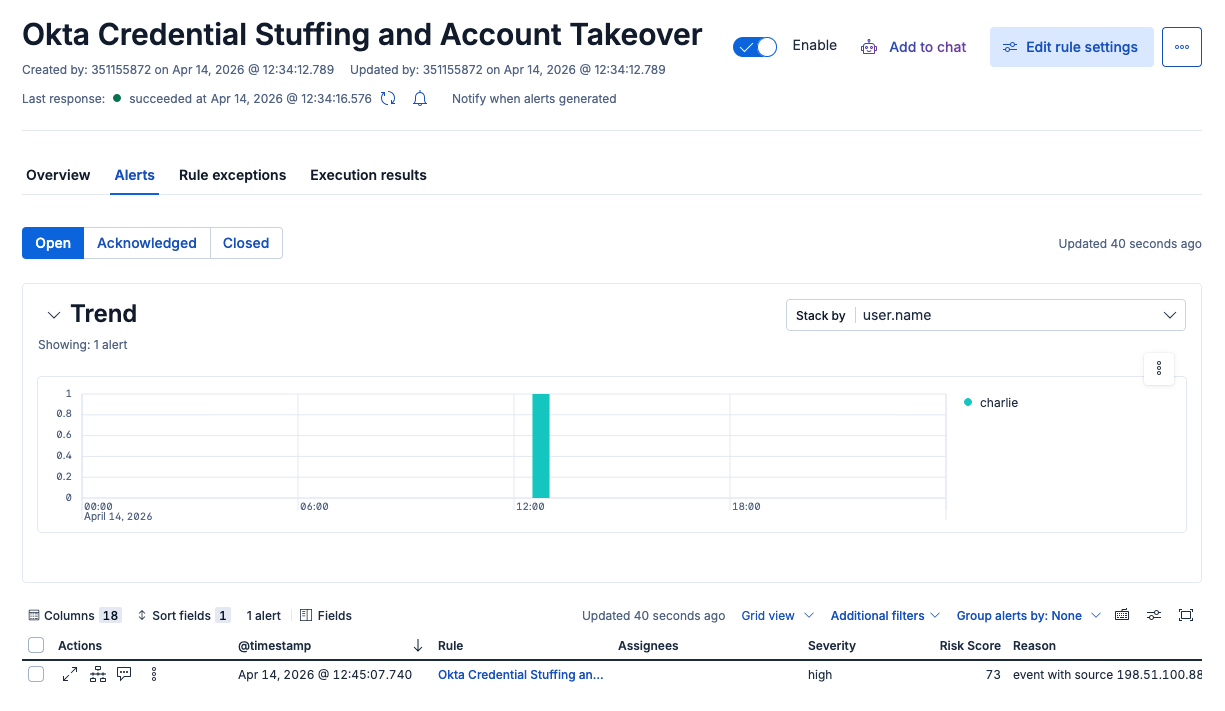Click the Rule column header
The height and width of the screenshot is (711, 1225).
[451, 646]
